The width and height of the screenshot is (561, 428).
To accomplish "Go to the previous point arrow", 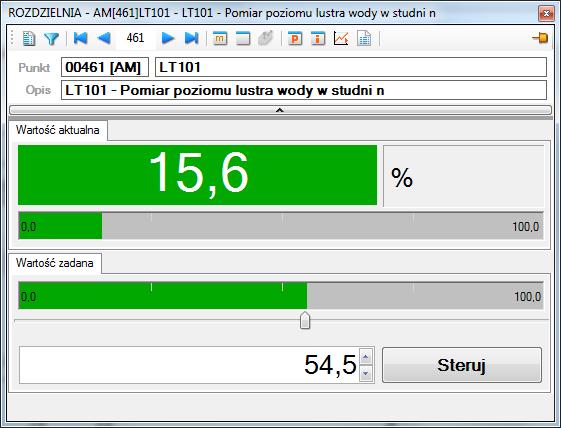I will (104, 38).
